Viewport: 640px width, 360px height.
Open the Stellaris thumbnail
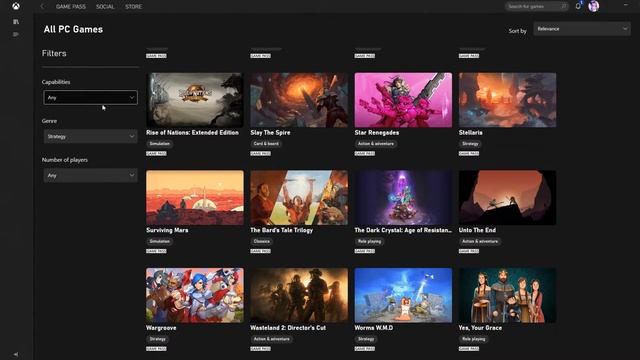[x=507, y=100]
